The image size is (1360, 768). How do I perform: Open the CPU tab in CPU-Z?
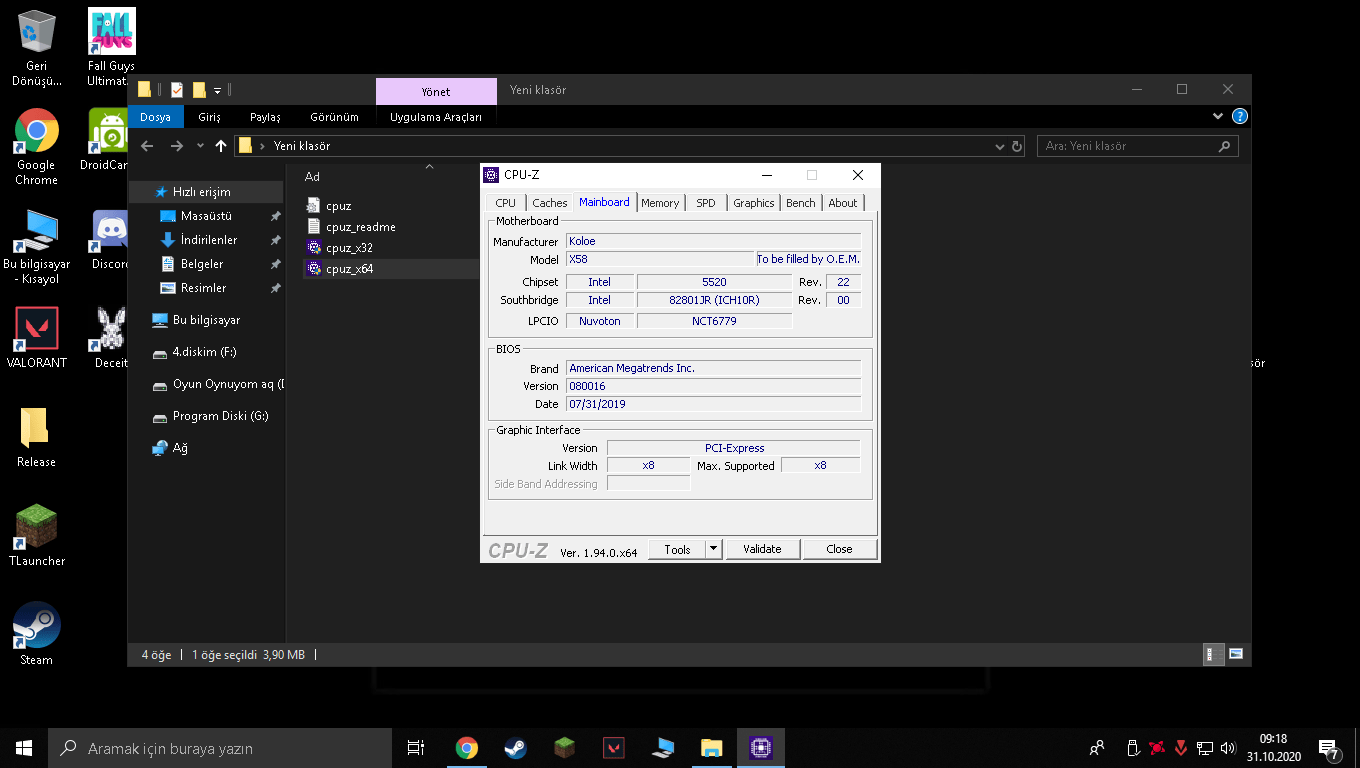(506, 203)
